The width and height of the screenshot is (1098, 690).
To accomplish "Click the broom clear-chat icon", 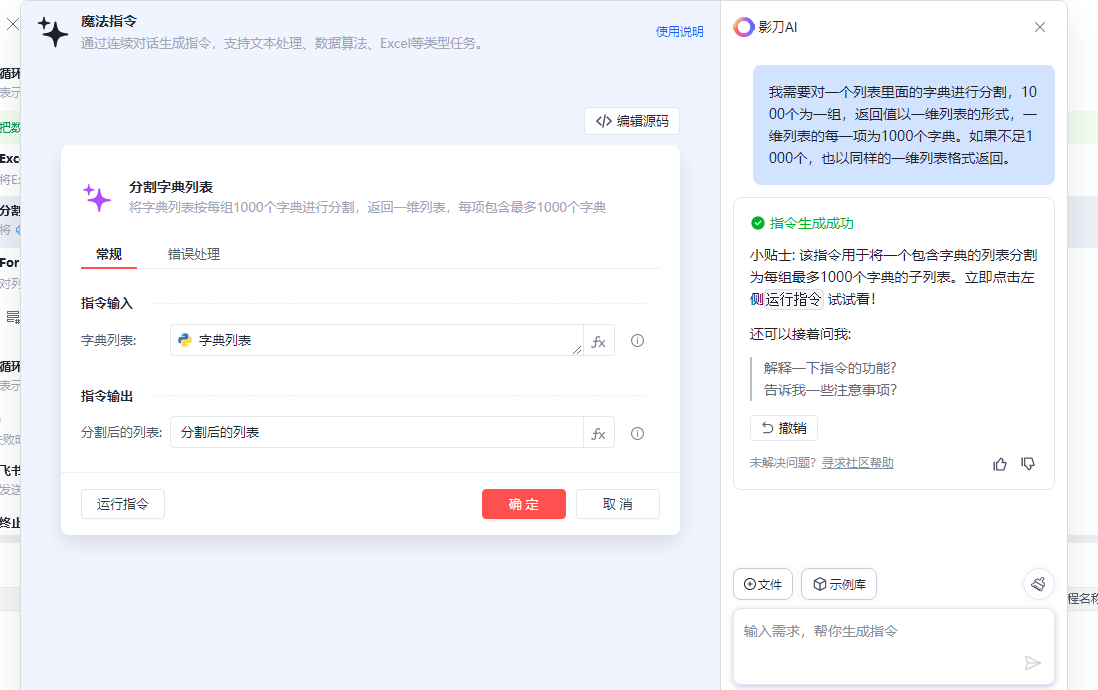I will pos(1039,584).
